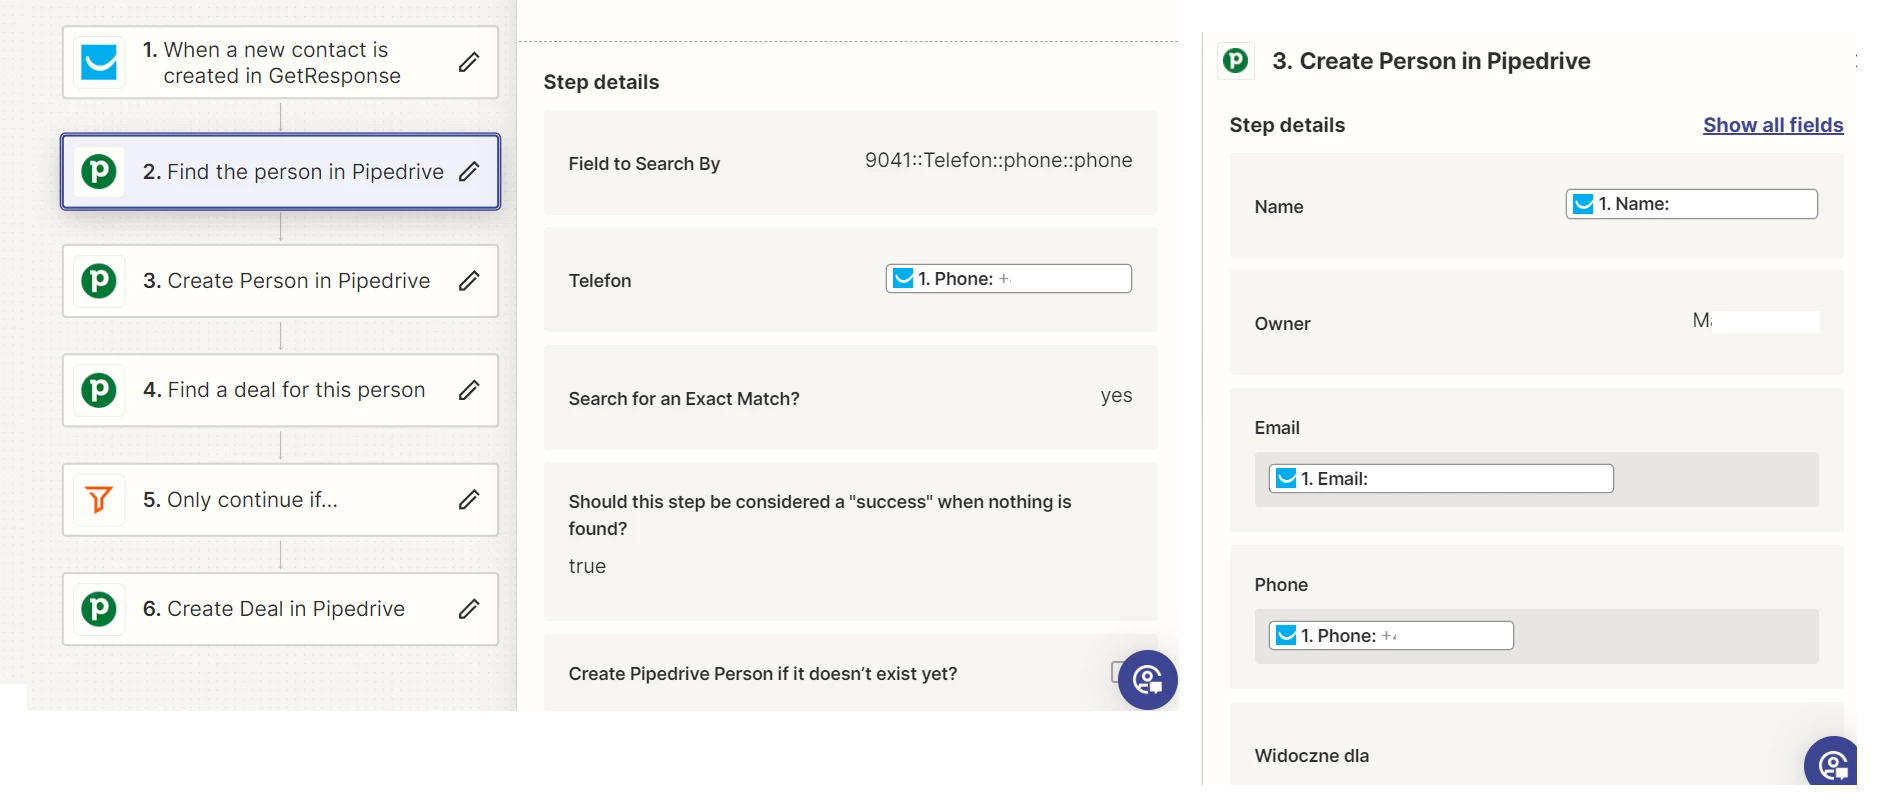
Task: Click GetResponse app icon in step 1
Action: tap(100, 63)
